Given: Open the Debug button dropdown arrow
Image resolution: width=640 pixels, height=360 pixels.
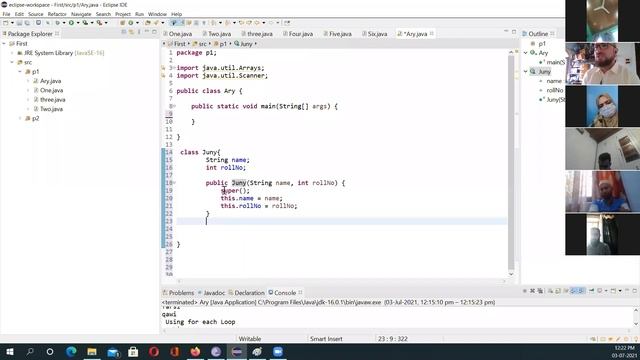Looking at the screenshot, I should point(64,23).
